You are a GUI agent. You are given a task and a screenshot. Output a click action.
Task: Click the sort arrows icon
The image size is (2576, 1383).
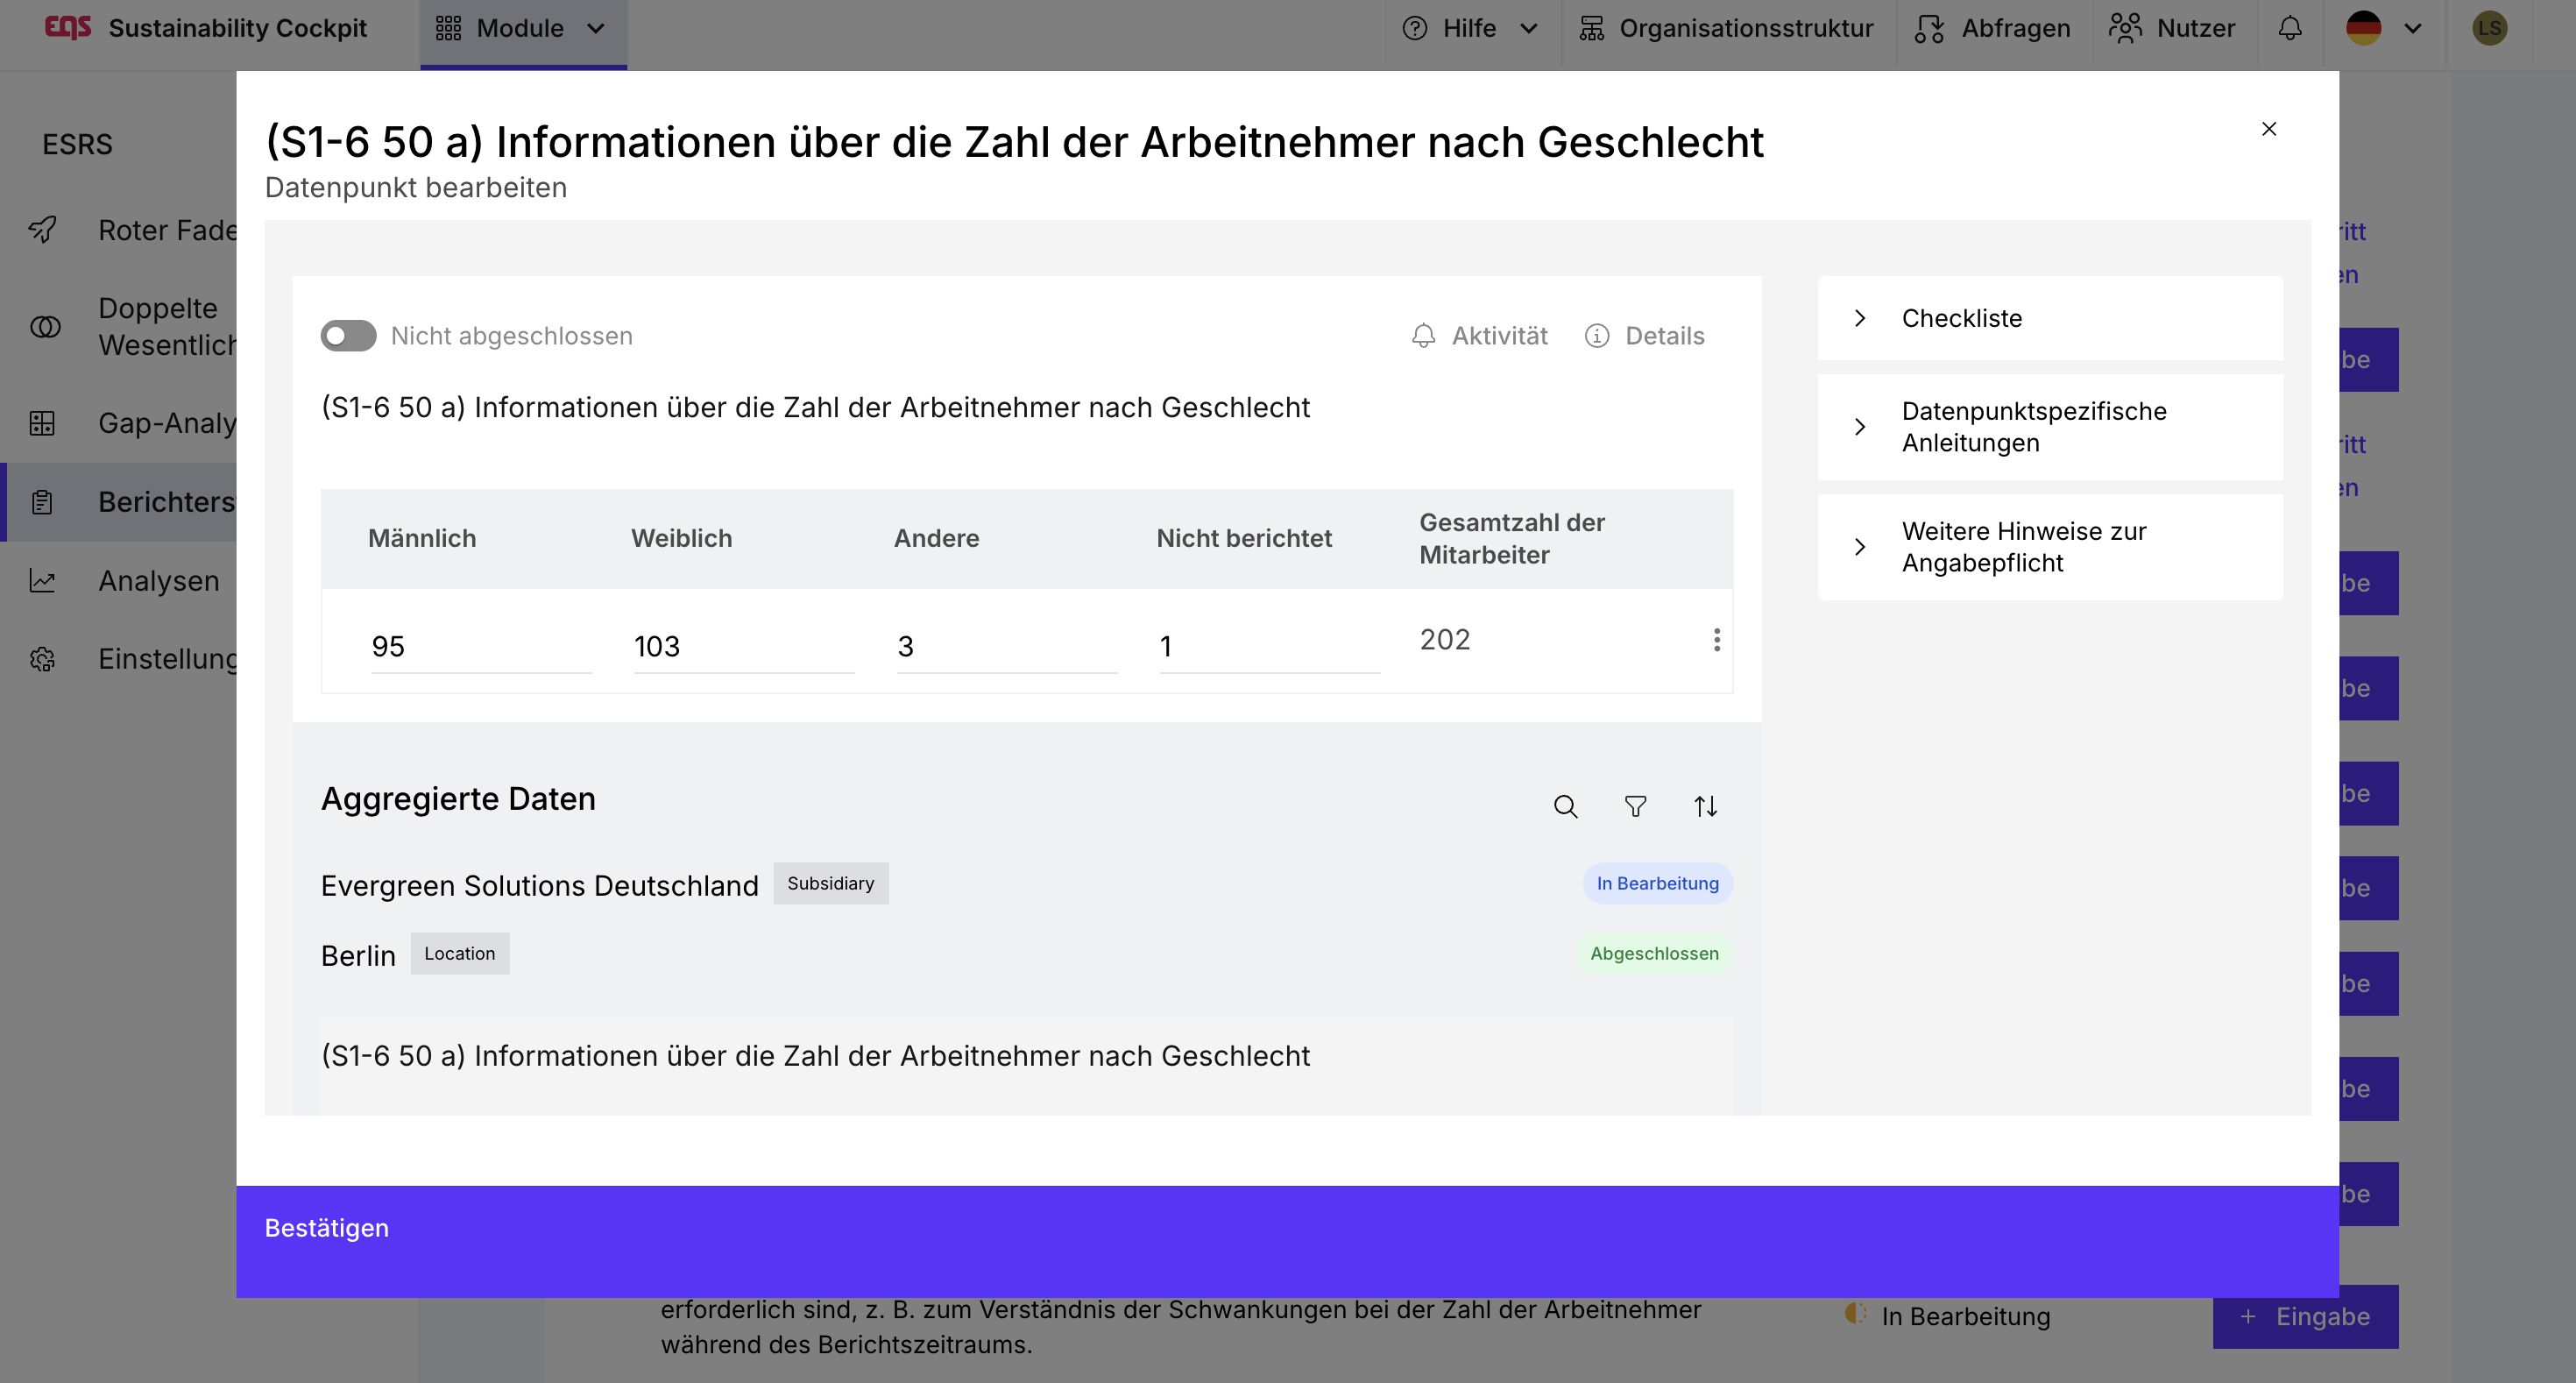[x=1705, y=806]
